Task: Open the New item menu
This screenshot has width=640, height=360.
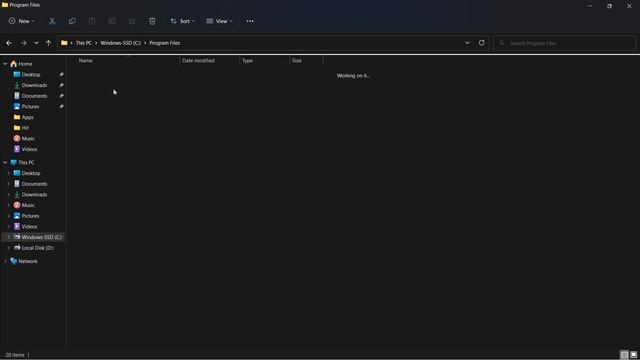Action: click(22, 21)
